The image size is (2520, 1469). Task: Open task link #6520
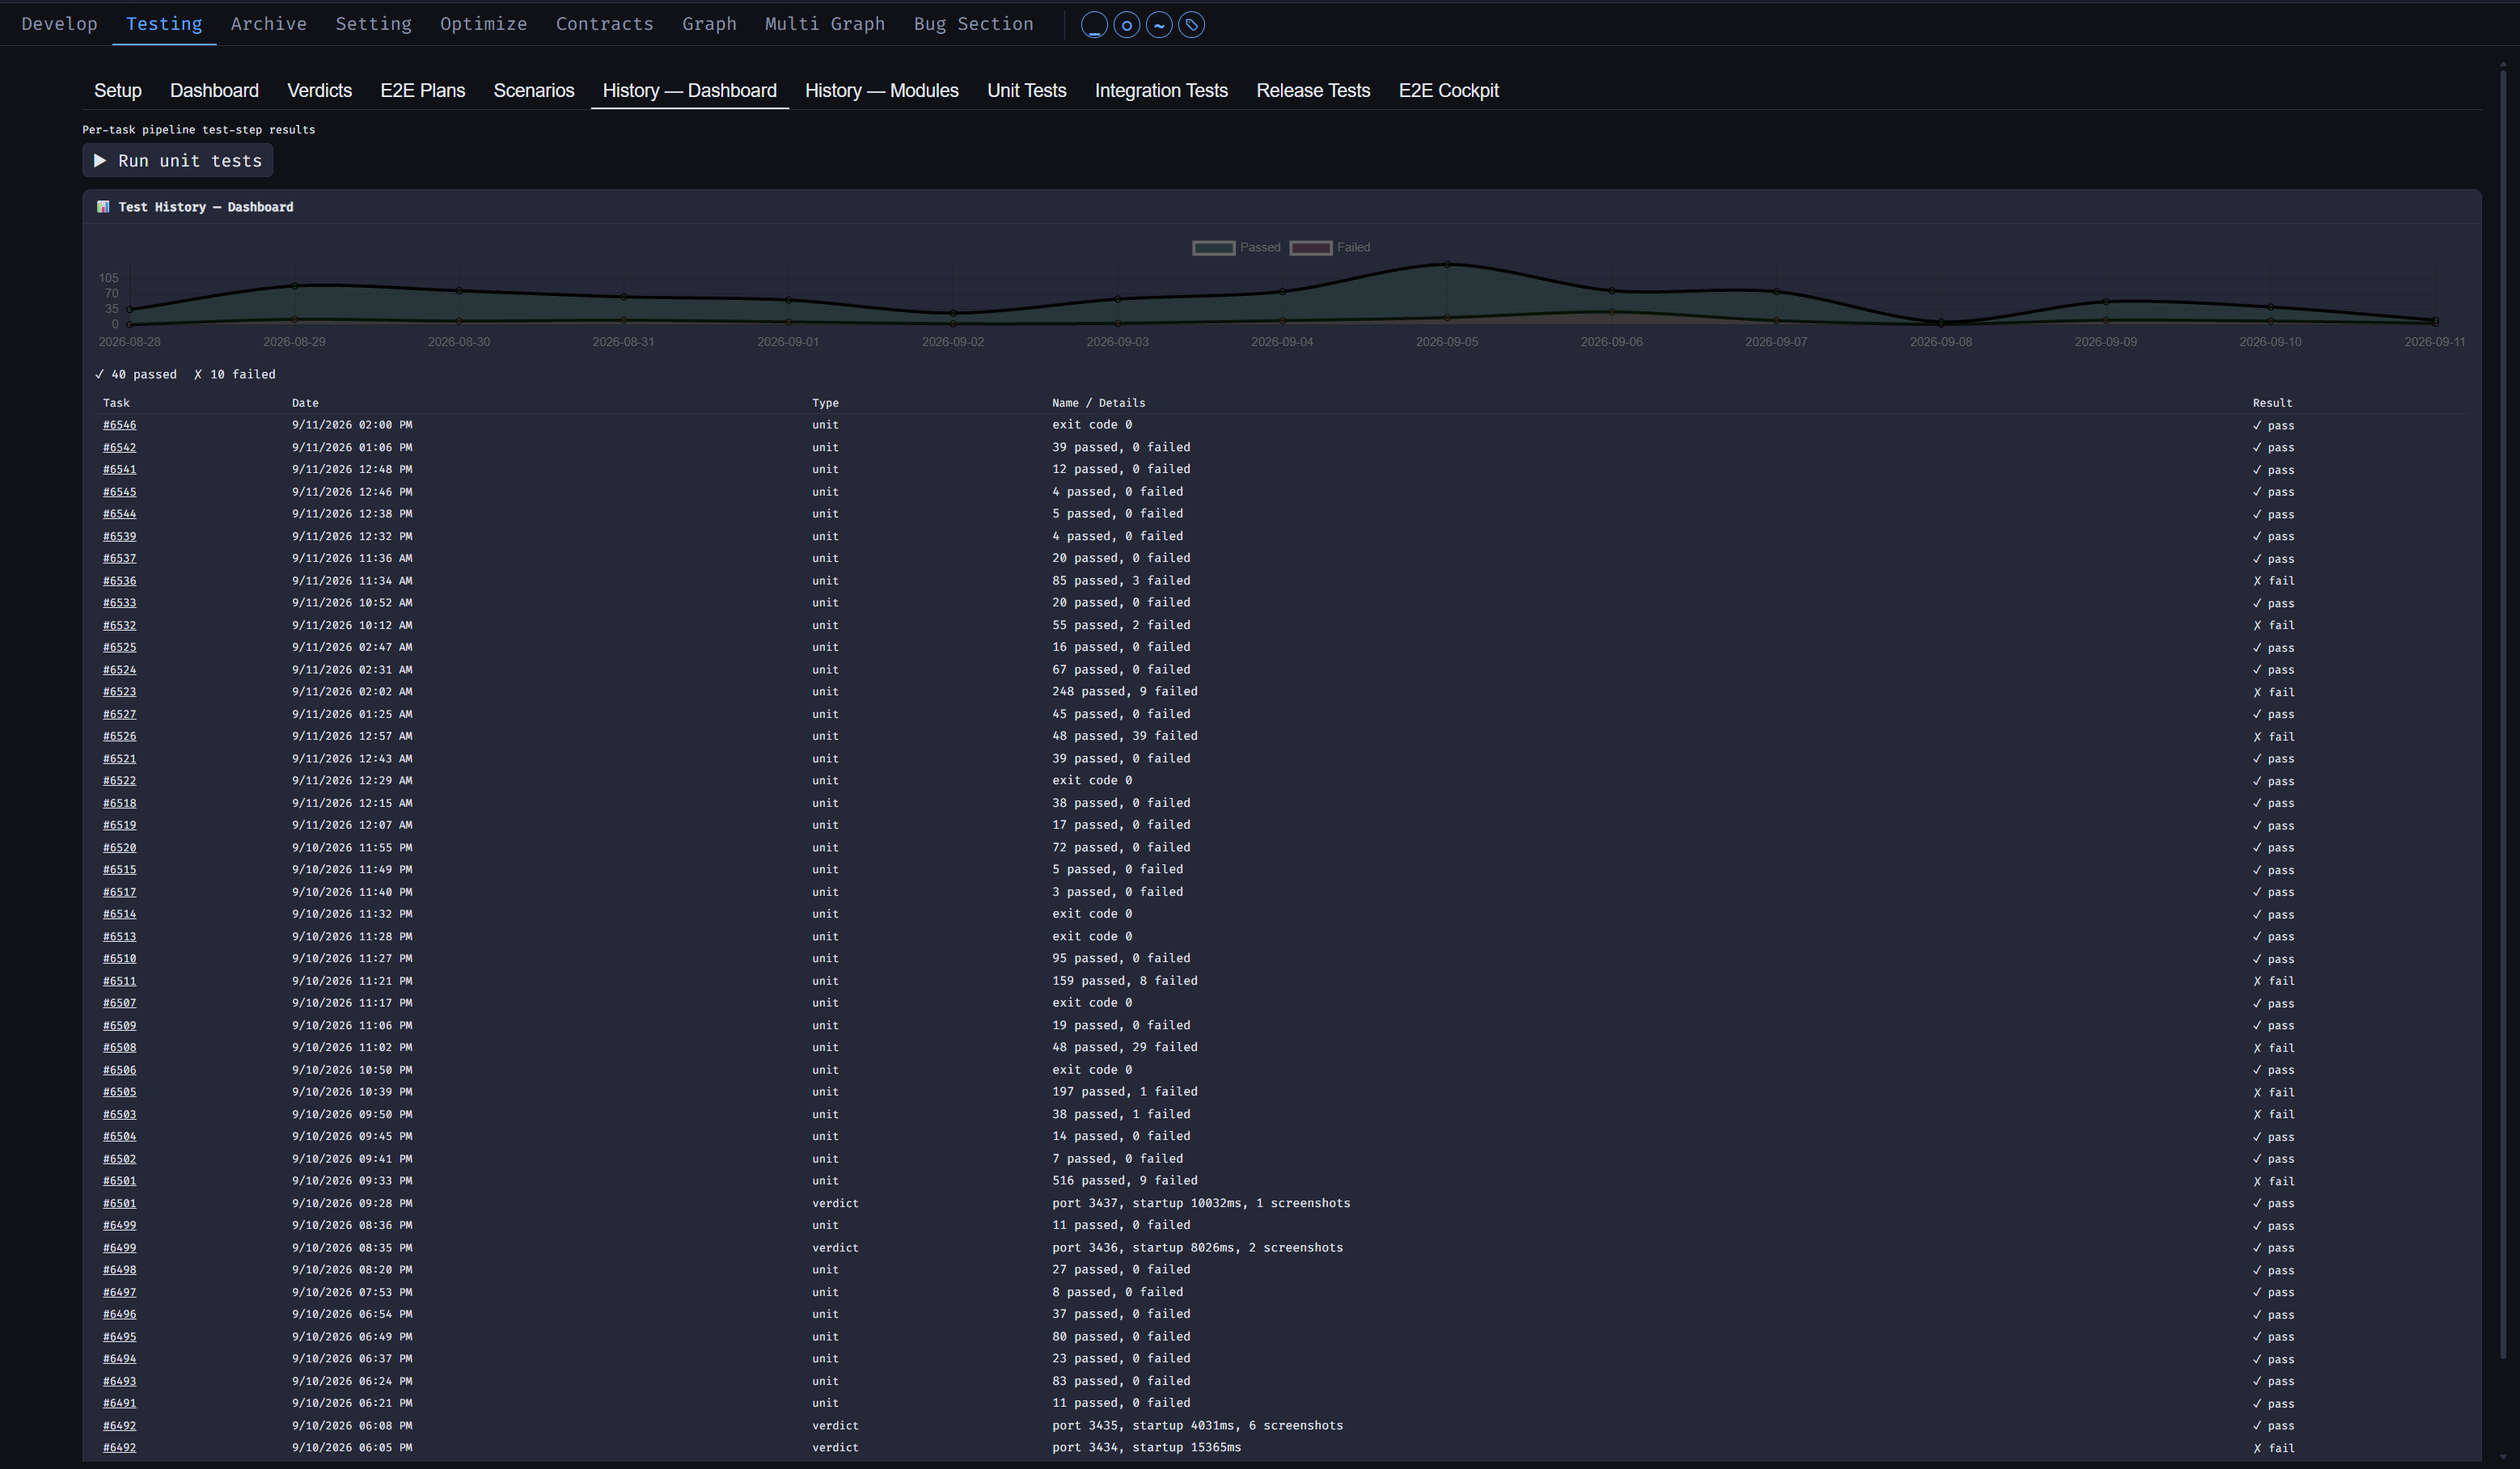click(x=119, y=848)
